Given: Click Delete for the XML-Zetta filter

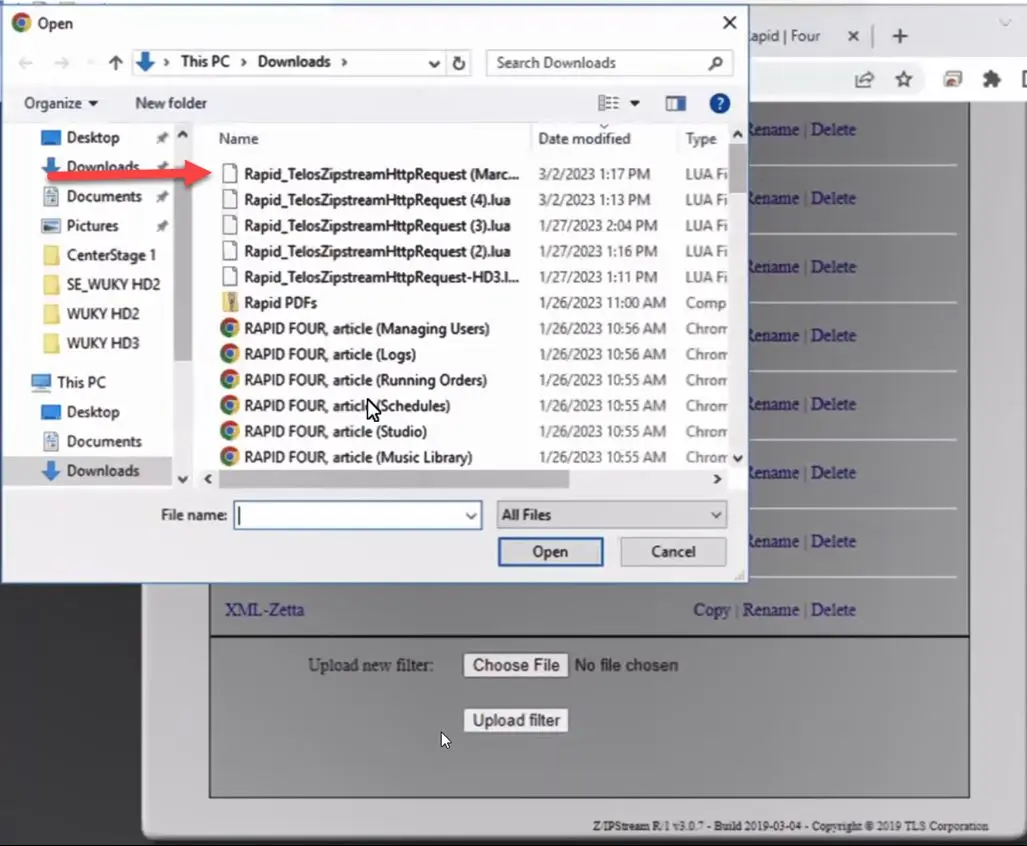Looking at the screenshot, I should (833, 610).
